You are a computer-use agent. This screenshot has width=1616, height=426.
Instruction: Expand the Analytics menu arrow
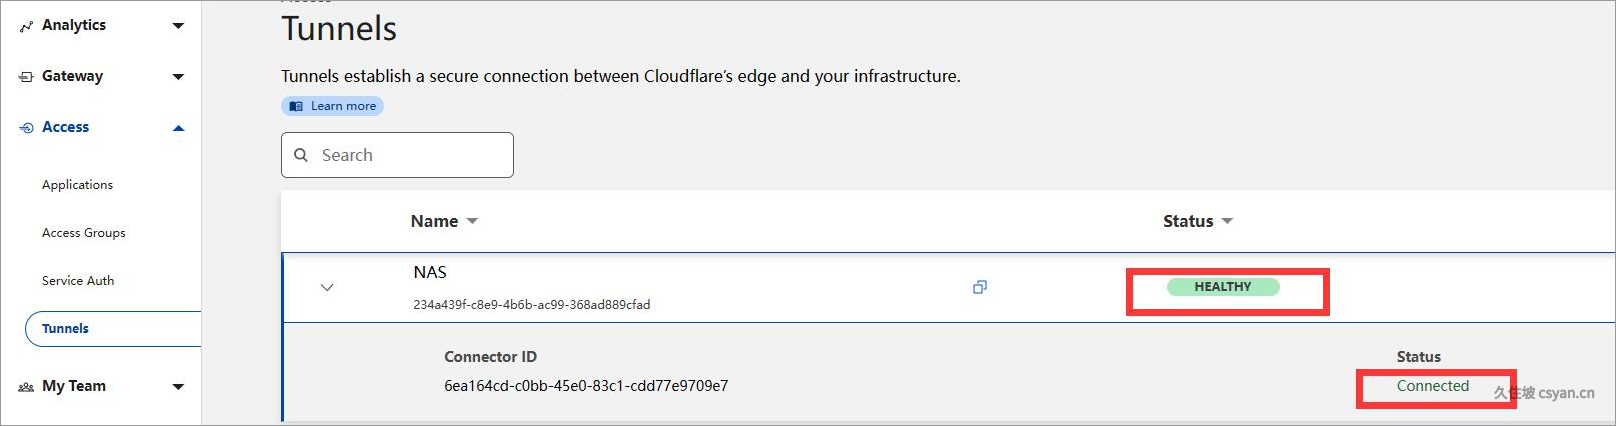click(178, 26)
